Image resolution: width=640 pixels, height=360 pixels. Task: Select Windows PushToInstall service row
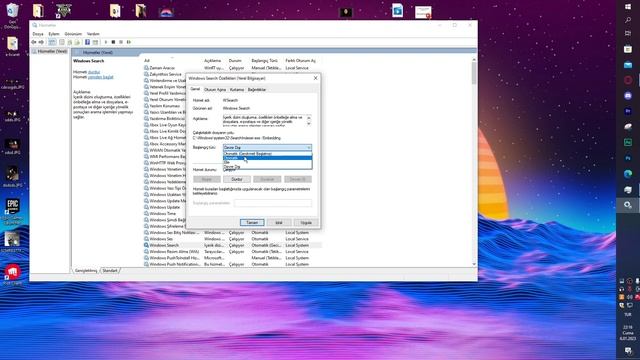pyautogui.click(x=233, y=258)
